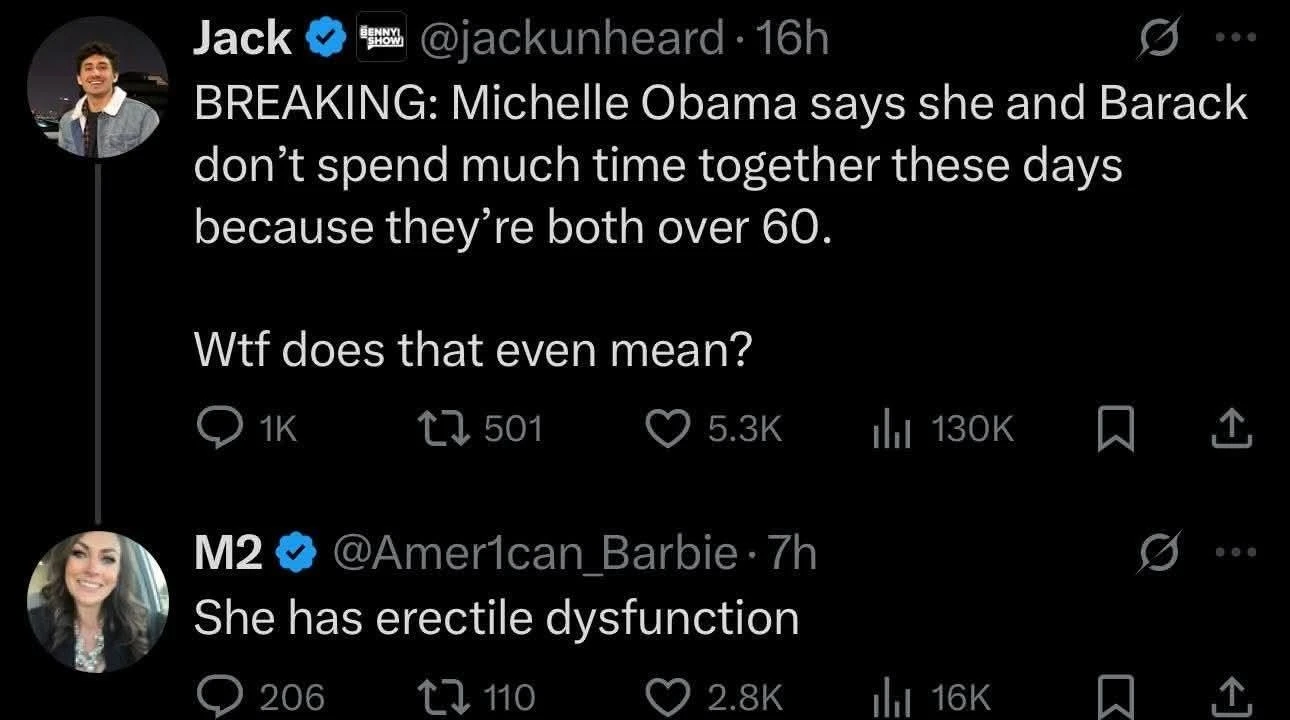Click the Benny Show affiliation badge
The height and width of the screenshot is (720, 1290).
click(380, 38)
